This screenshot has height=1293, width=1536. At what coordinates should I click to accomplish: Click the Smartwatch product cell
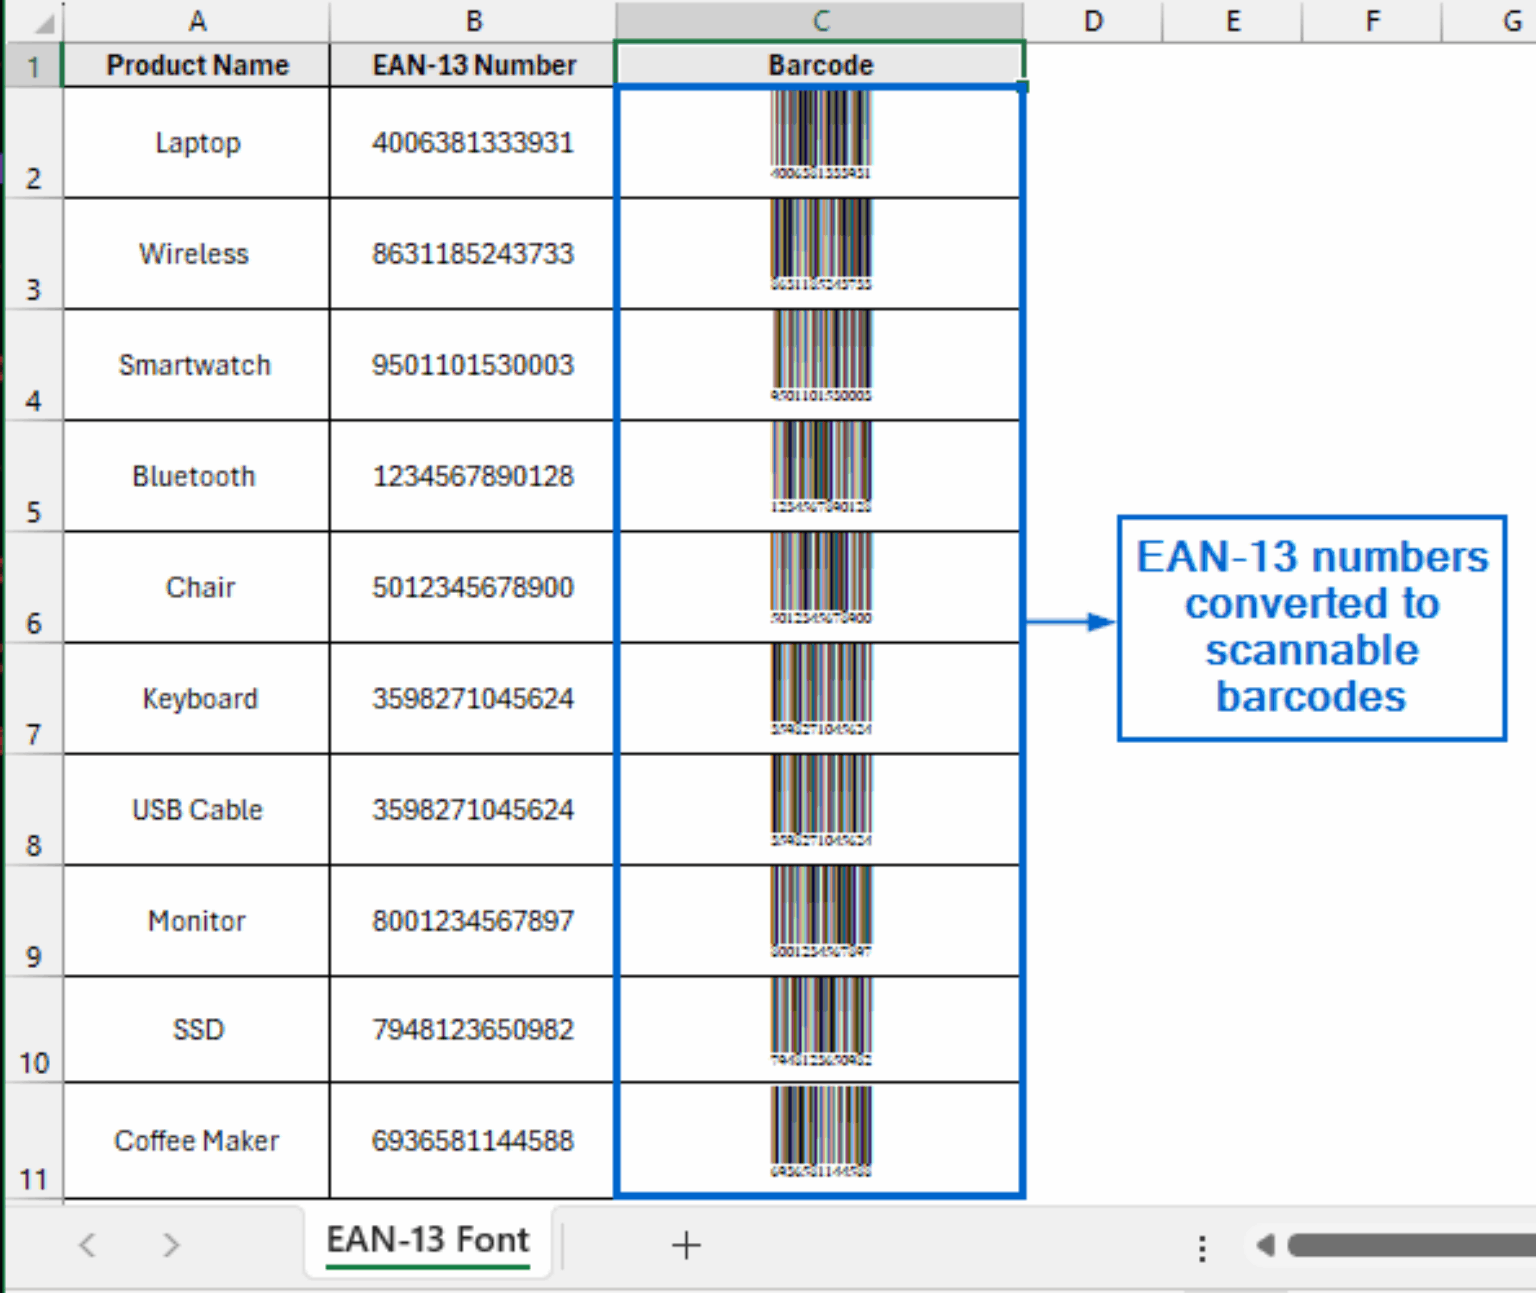[197, 364]
